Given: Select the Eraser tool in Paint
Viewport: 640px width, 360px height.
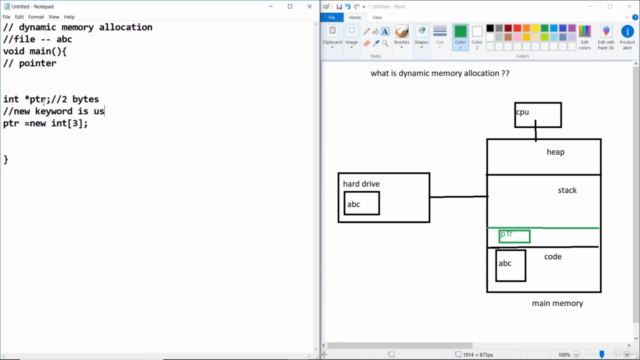Looking at the screenshot, I should click(x=366, y=43).
